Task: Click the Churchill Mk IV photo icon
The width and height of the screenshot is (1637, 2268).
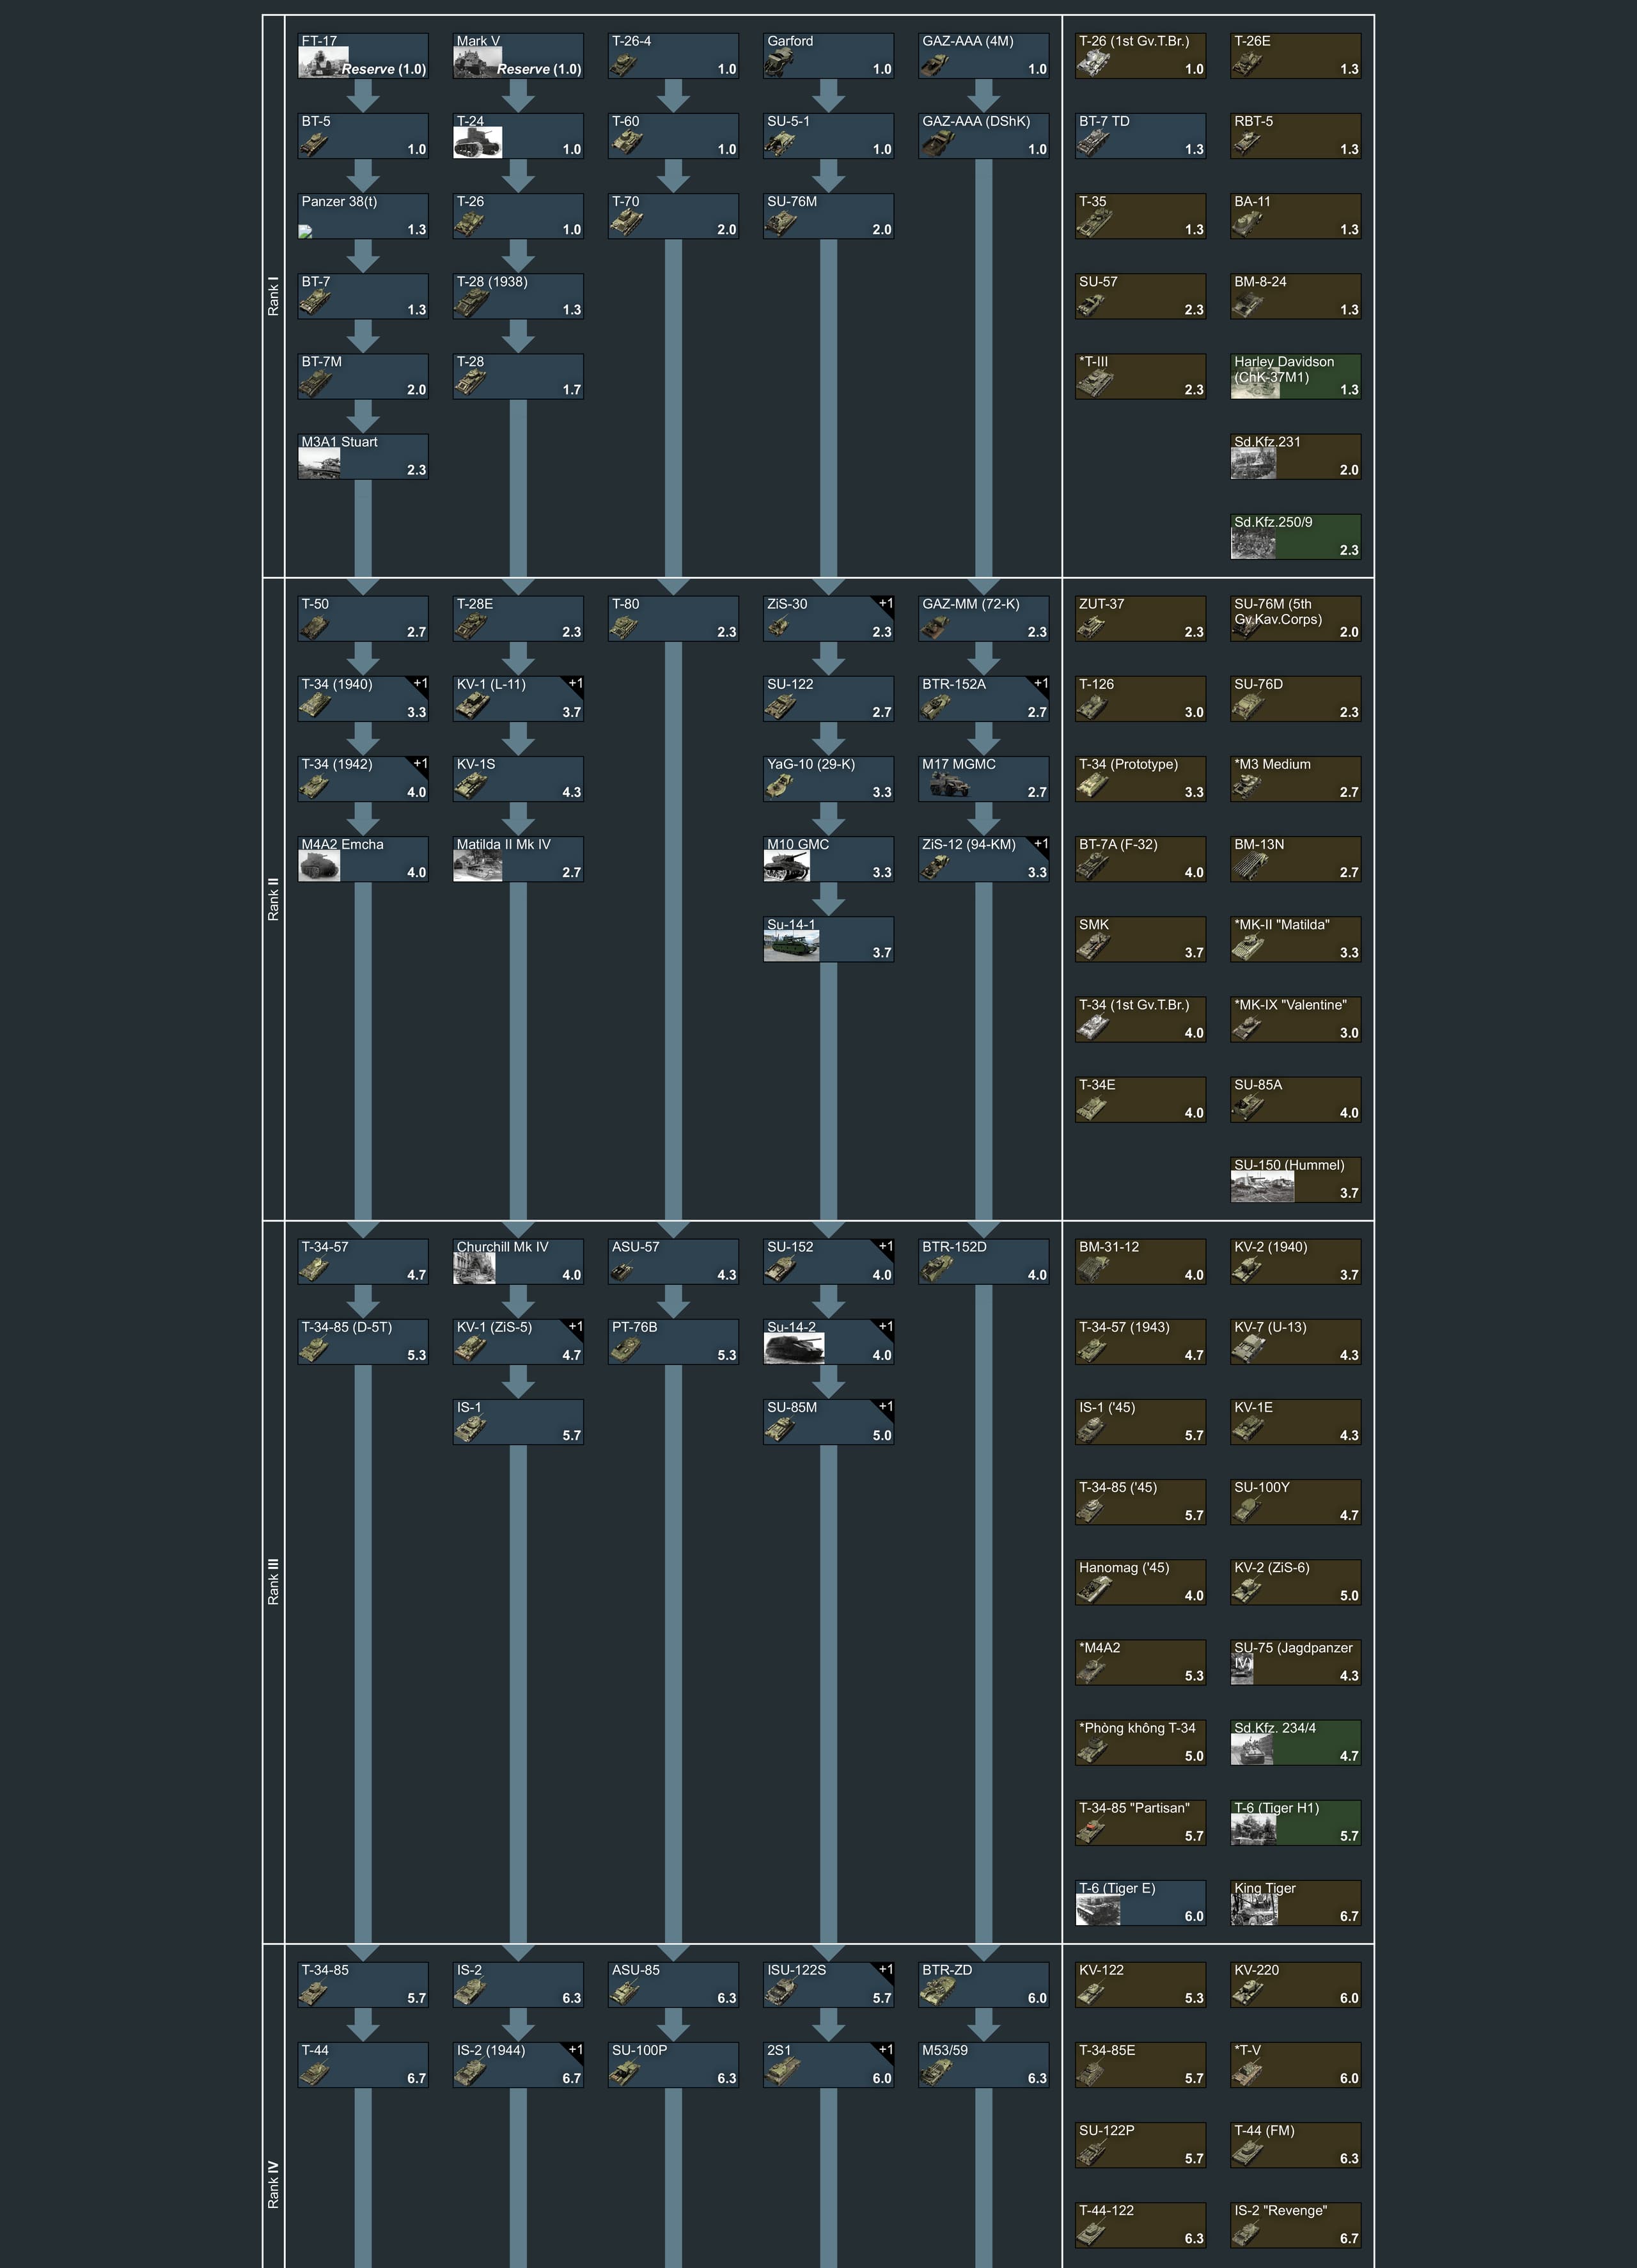Action: click(x=474, y=1268)
